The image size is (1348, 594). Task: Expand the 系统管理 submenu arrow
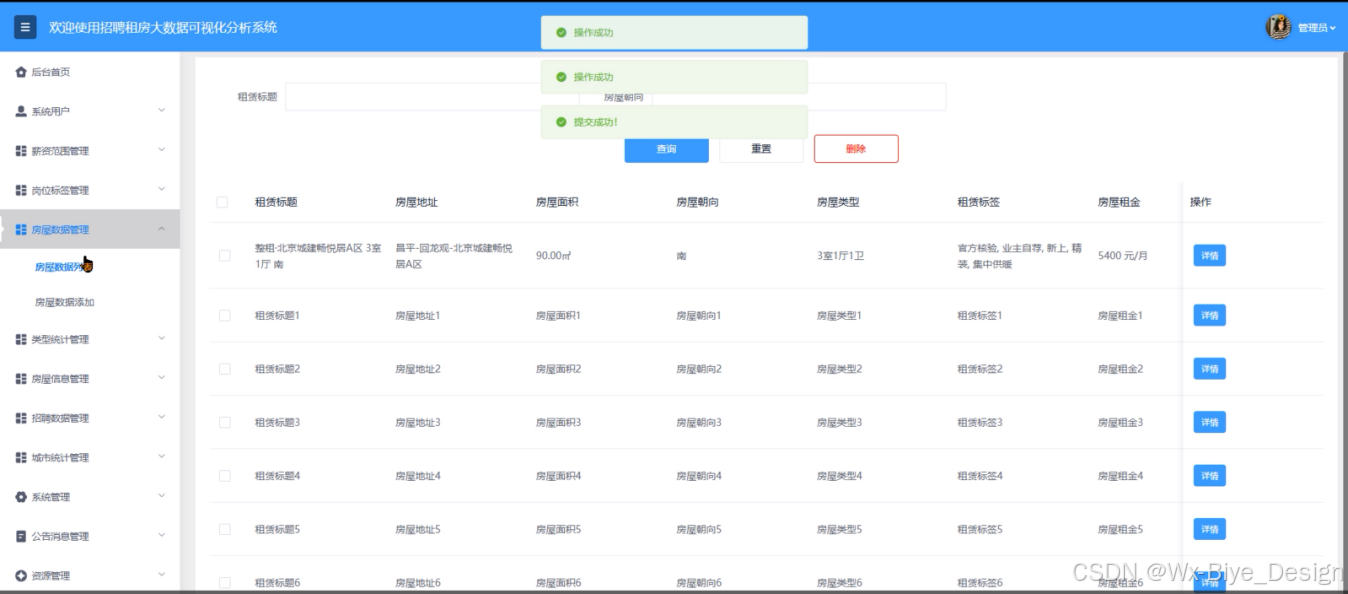click(x=162, y=497)
